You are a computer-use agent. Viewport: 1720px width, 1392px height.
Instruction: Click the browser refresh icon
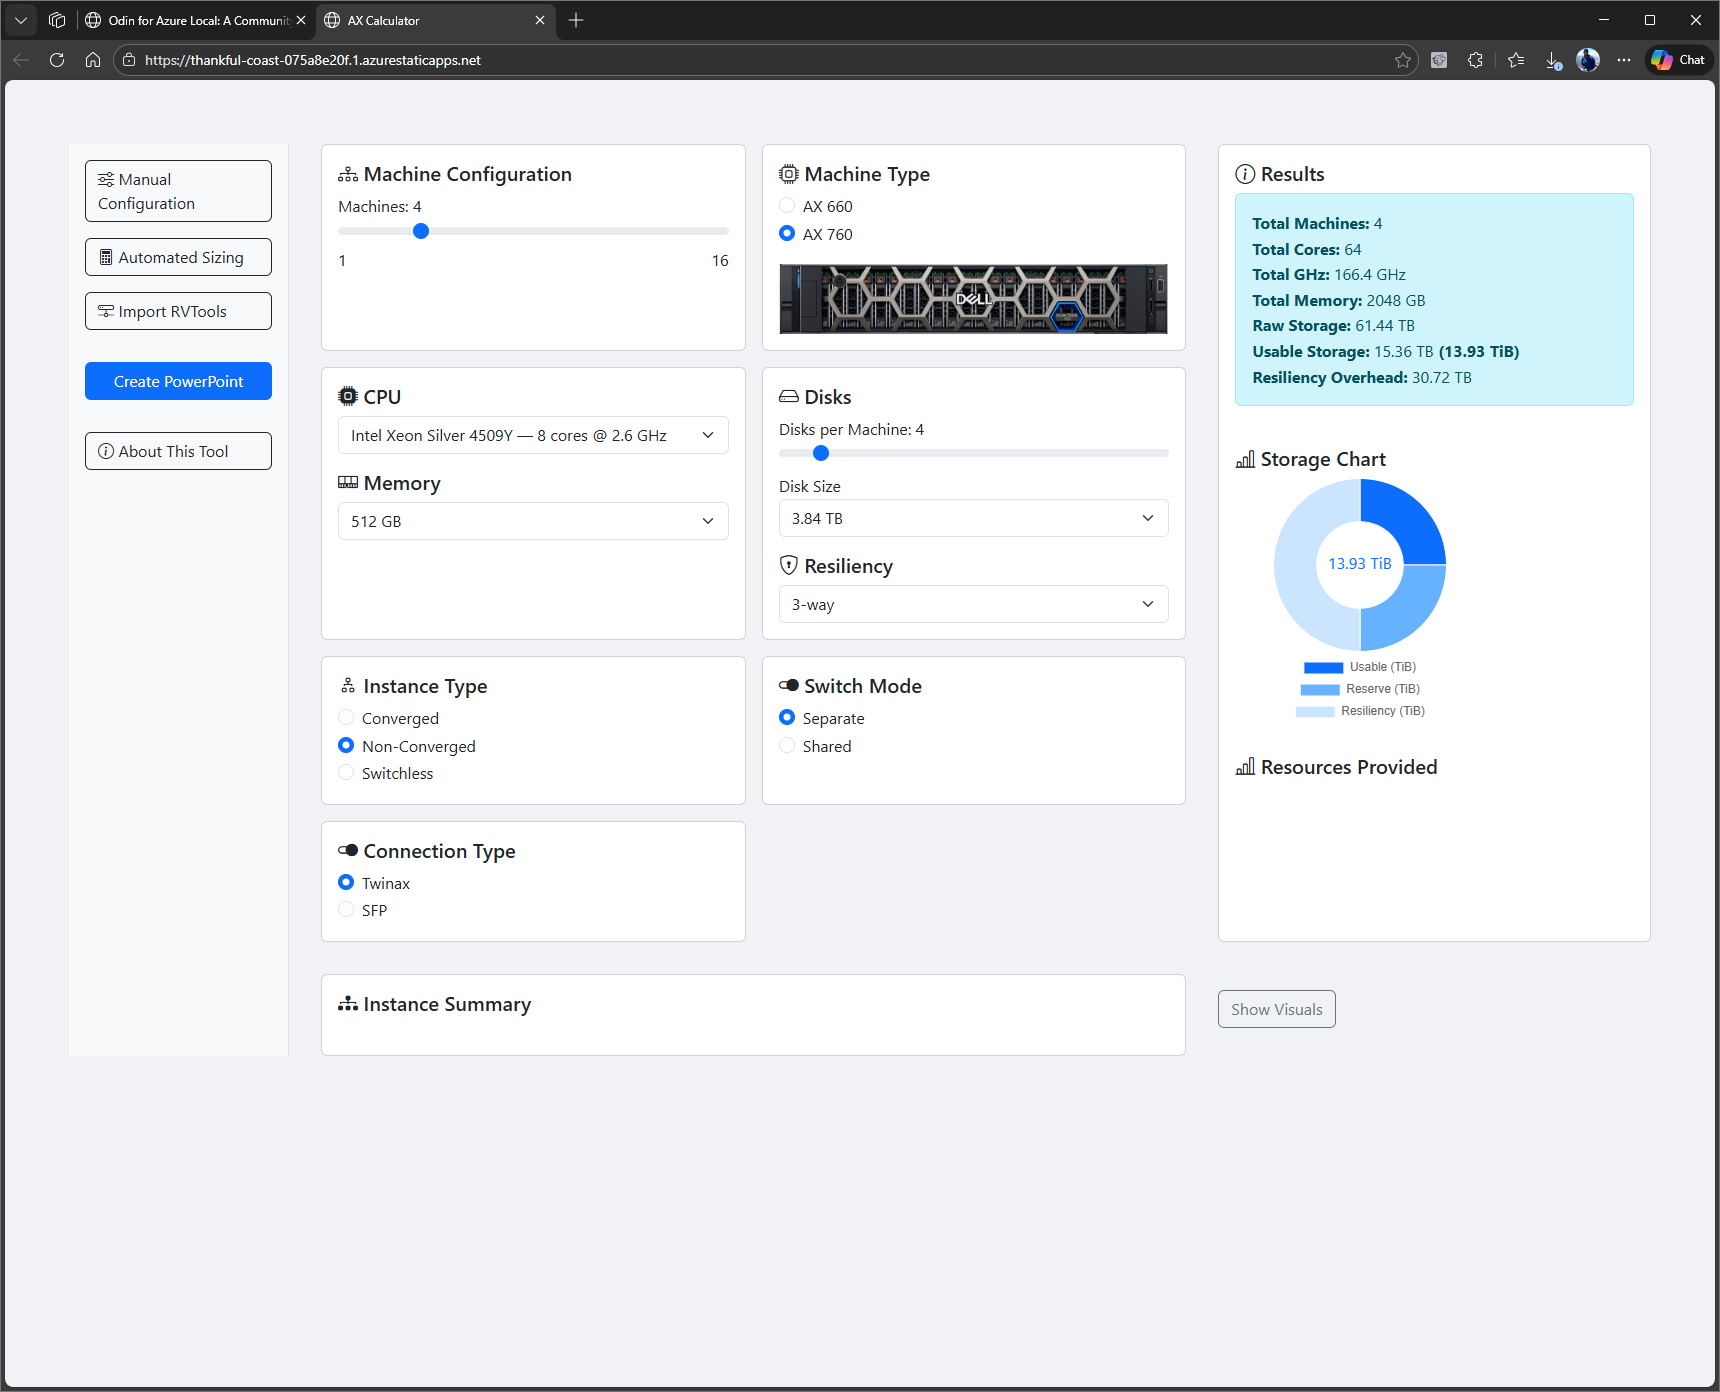pyautogui.click(x=57, y=60)
